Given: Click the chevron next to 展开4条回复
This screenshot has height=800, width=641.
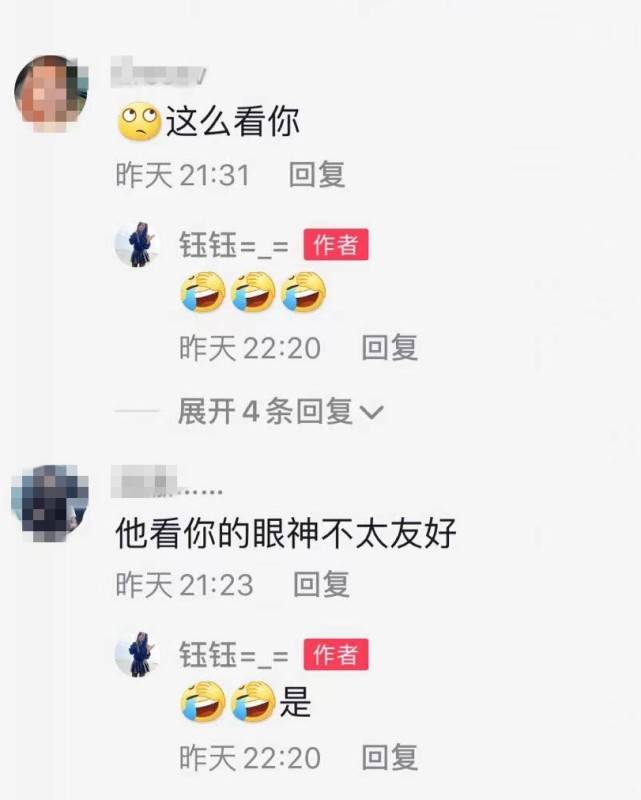Looking at the screenshot, I should tap(372, 412).
